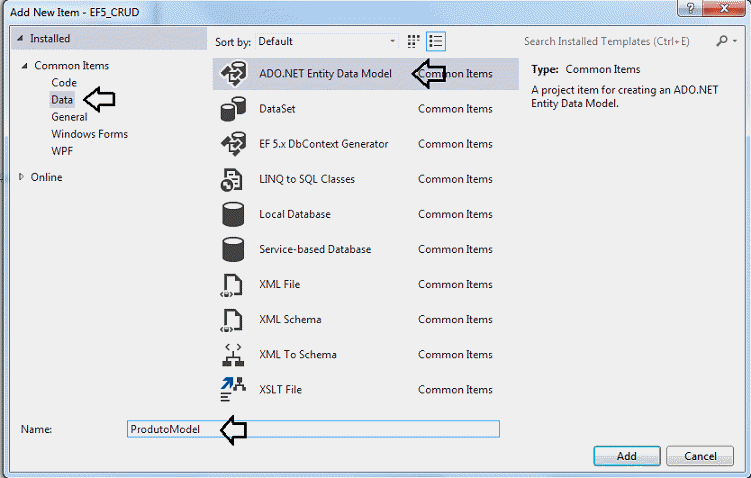Click the DataSet template name

pyautogui.click(x=277, y=109)
